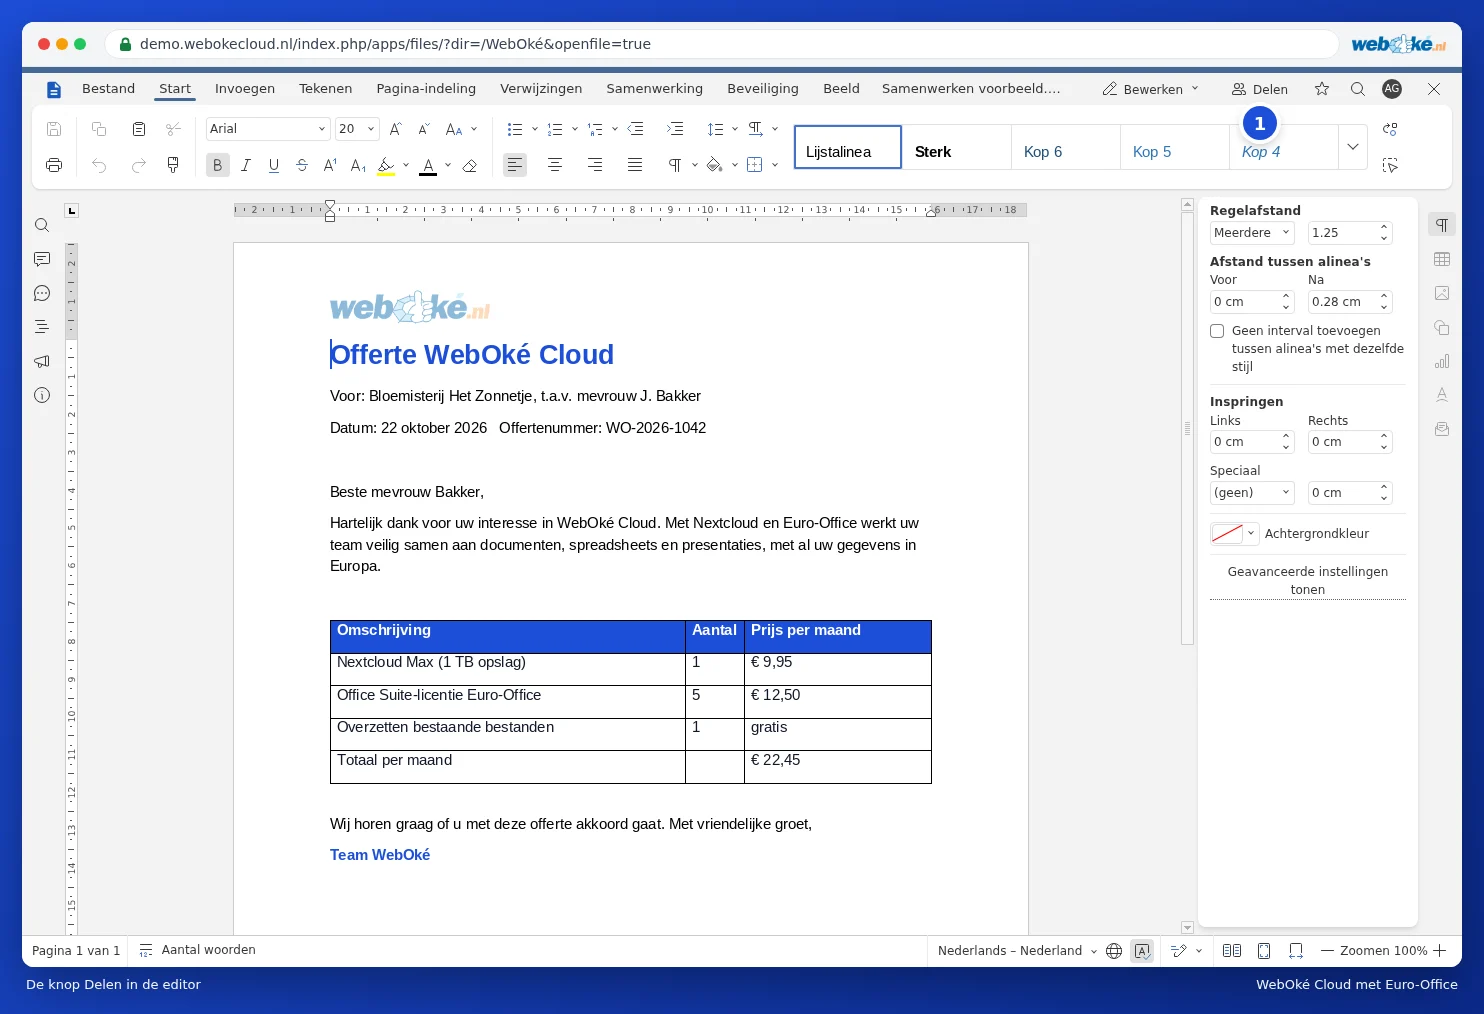Switch to the Invoegen tab
This screenshot has height=1014, width=1484.
coord(245,89)
